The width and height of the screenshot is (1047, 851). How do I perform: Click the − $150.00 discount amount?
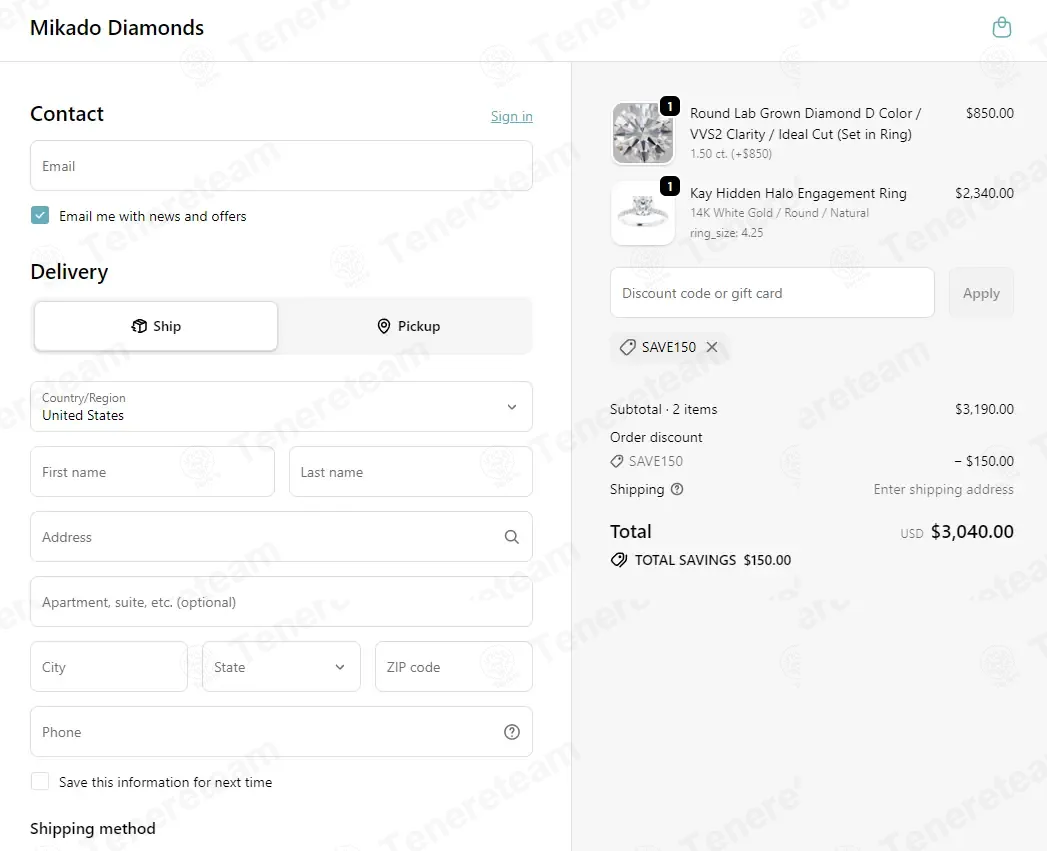(984, 461)
